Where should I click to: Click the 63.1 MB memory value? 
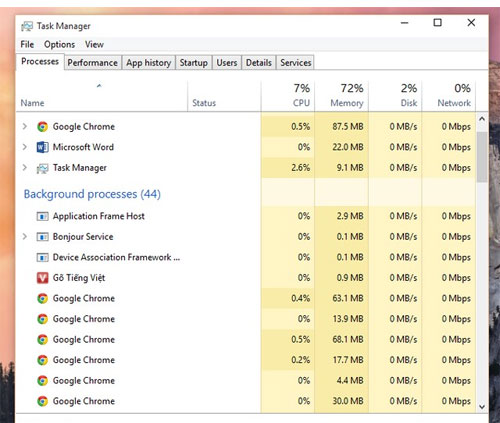tap(348, 298)
